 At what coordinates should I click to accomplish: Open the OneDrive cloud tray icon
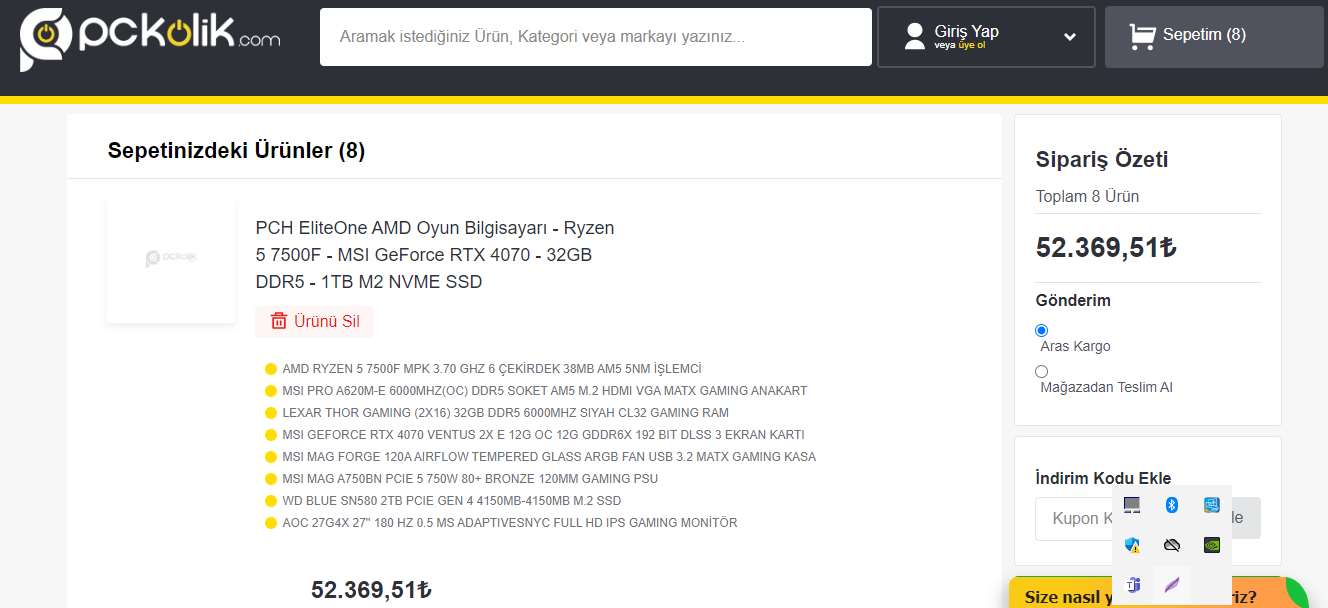1172,545
